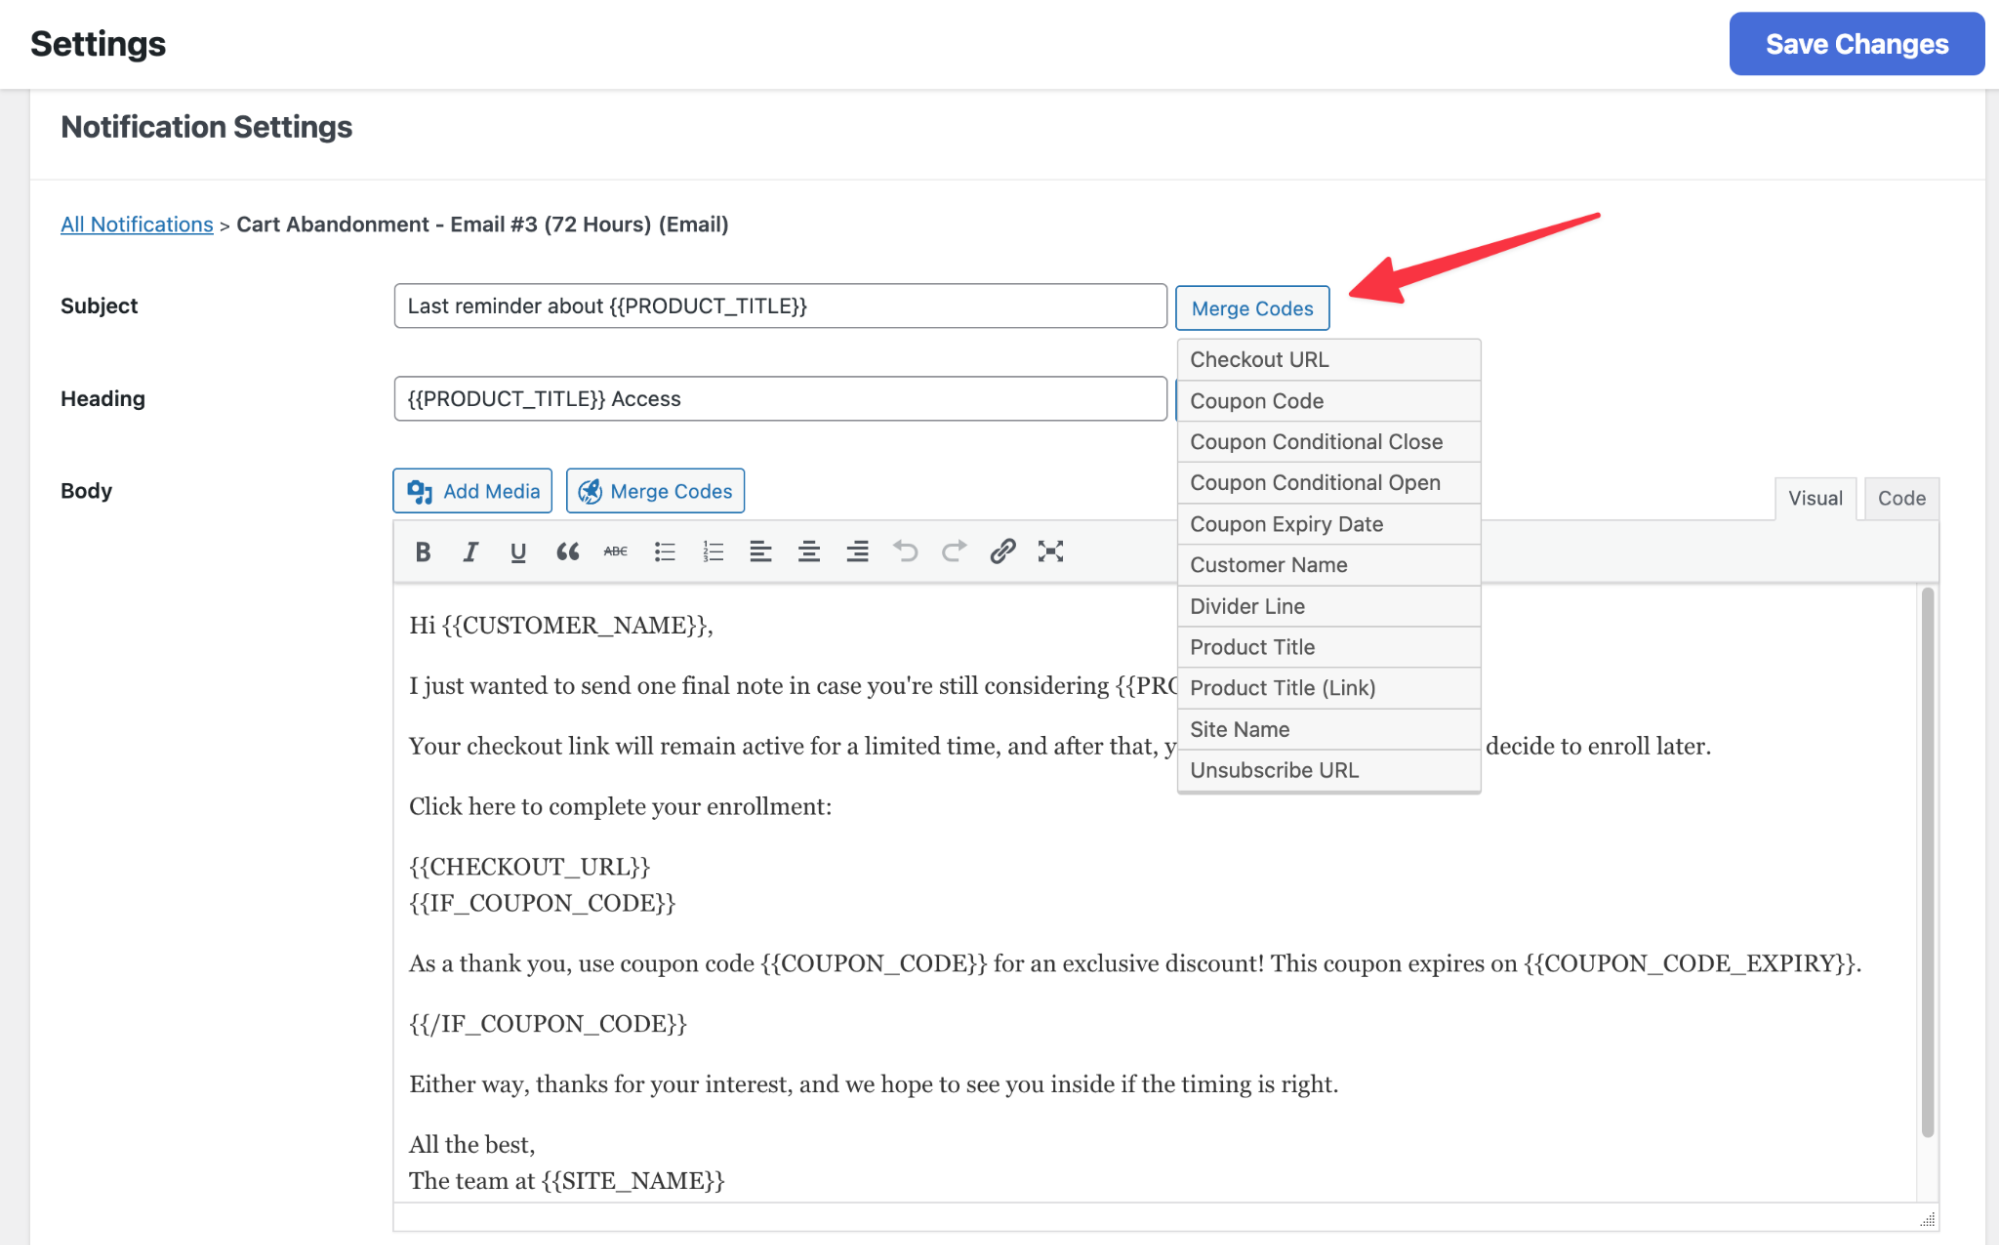The width and height of the screenshot is (1999, 1246).
Task: Click Add Media button
Action: [x=472, y=491]
